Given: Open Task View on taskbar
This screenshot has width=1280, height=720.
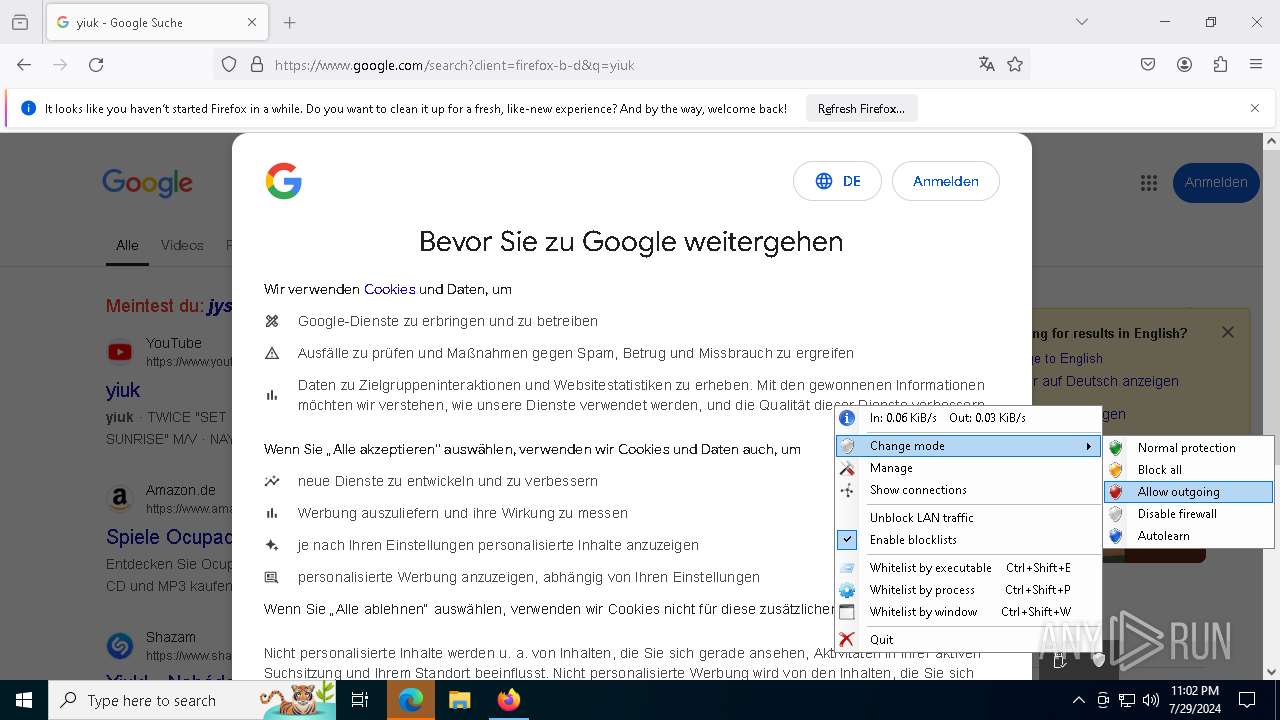Looking at the screenshot, I should 360,700.
